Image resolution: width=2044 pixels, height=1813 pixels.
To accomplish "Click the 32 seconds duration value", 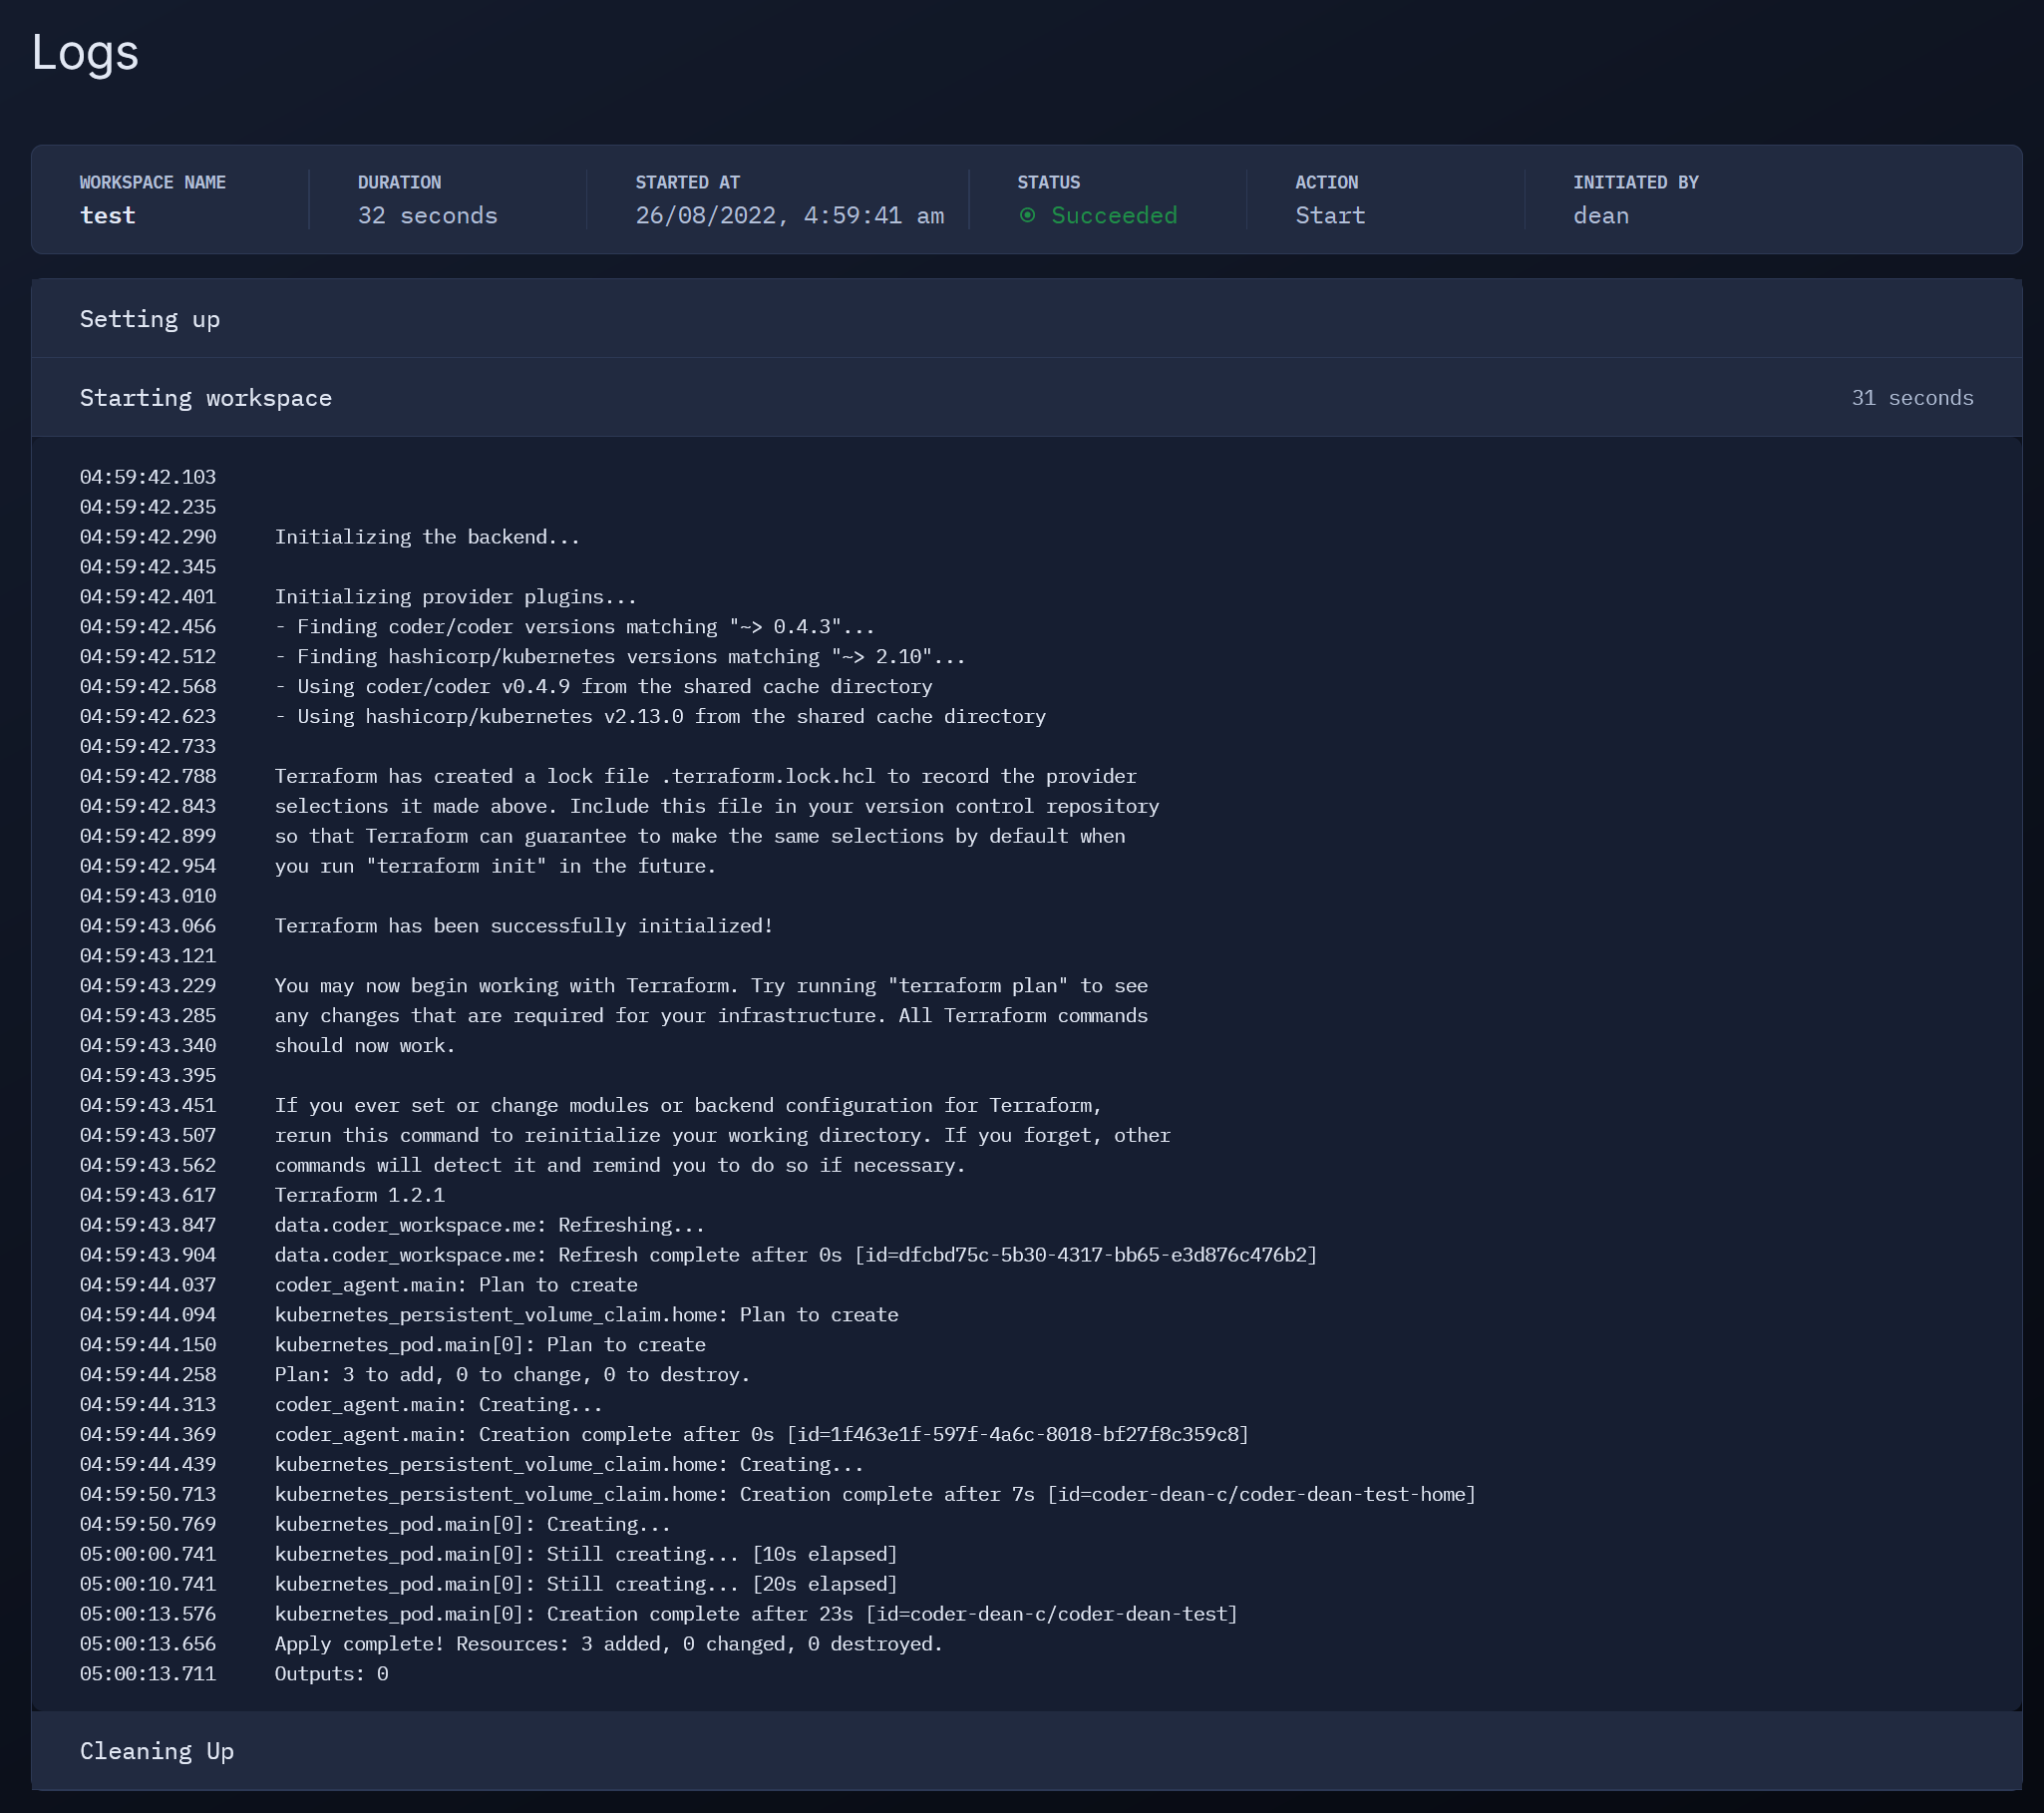I will pos(427,216).
